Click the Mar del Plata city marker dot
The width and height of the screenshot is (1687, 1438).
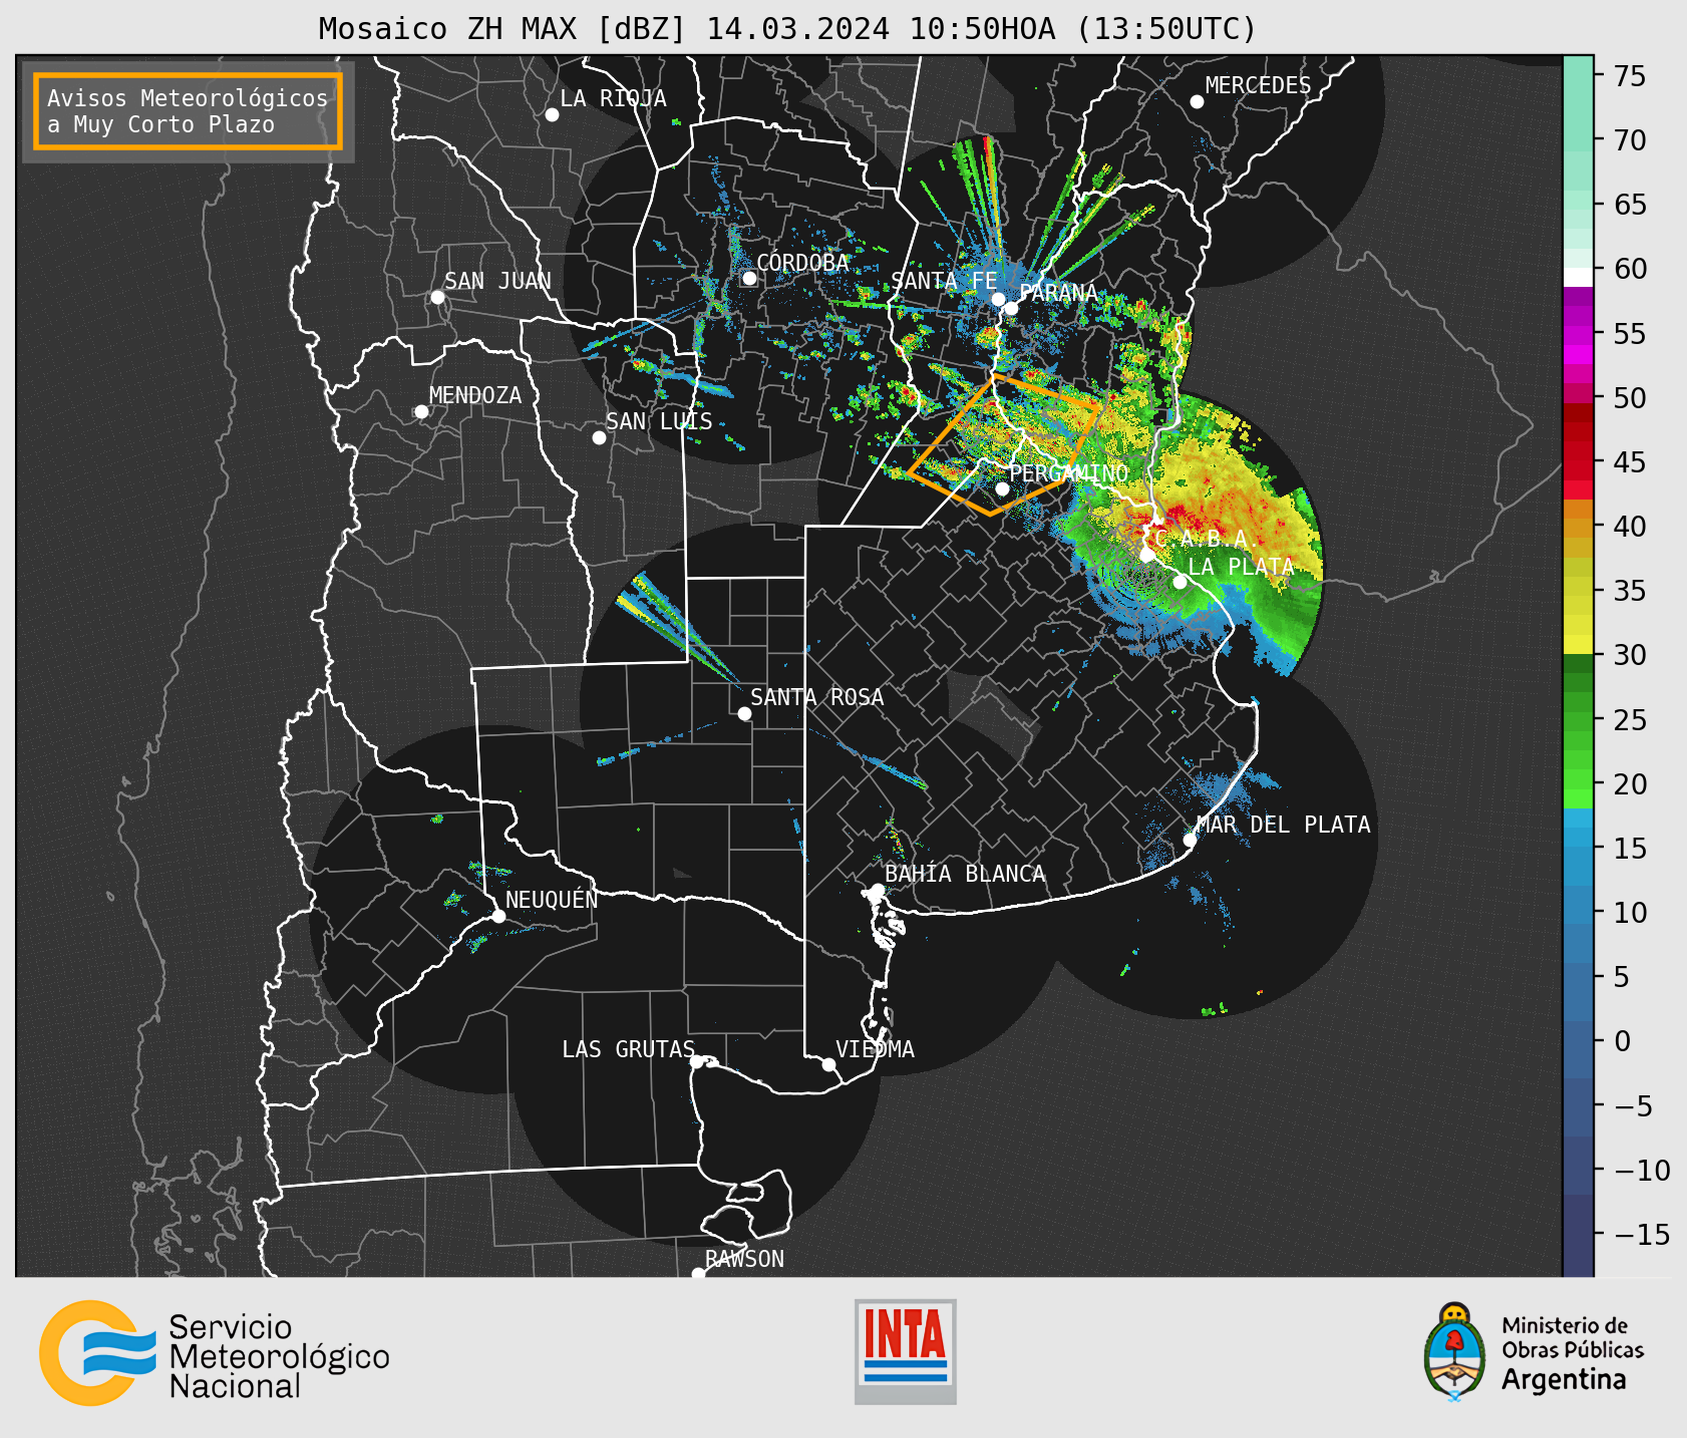click(1190, 840)
